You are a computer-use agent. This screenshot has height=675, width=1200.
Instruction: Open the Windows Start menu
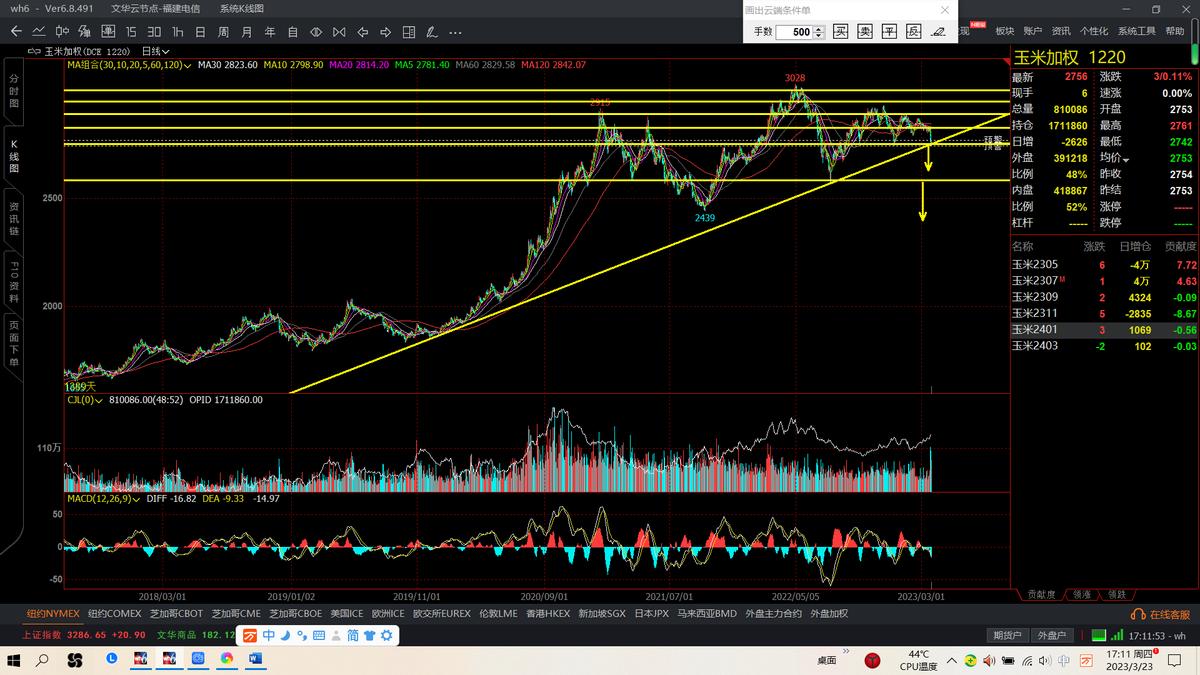14,660
